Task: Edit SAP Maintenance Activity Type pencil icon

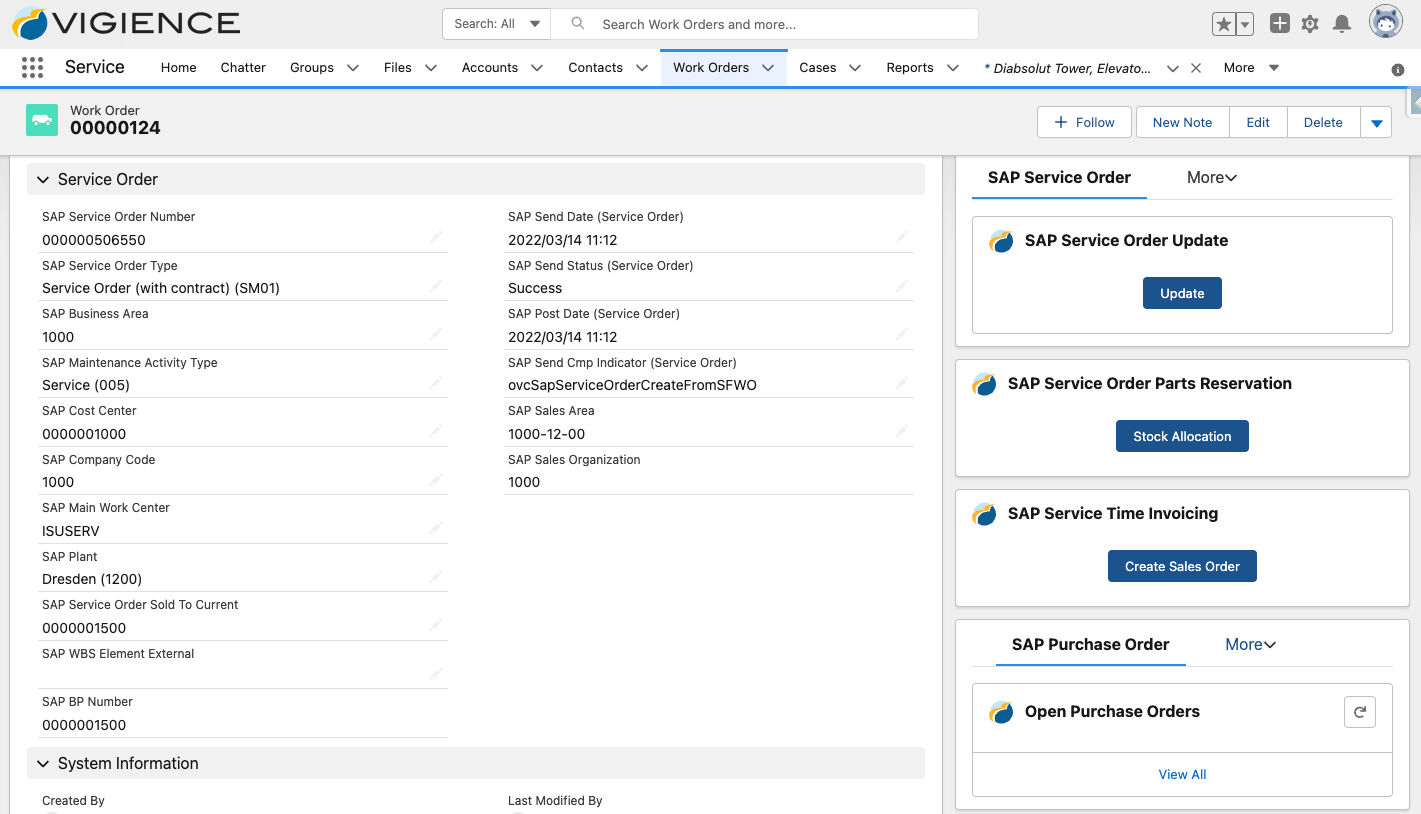Action: [x=436, y=383]
